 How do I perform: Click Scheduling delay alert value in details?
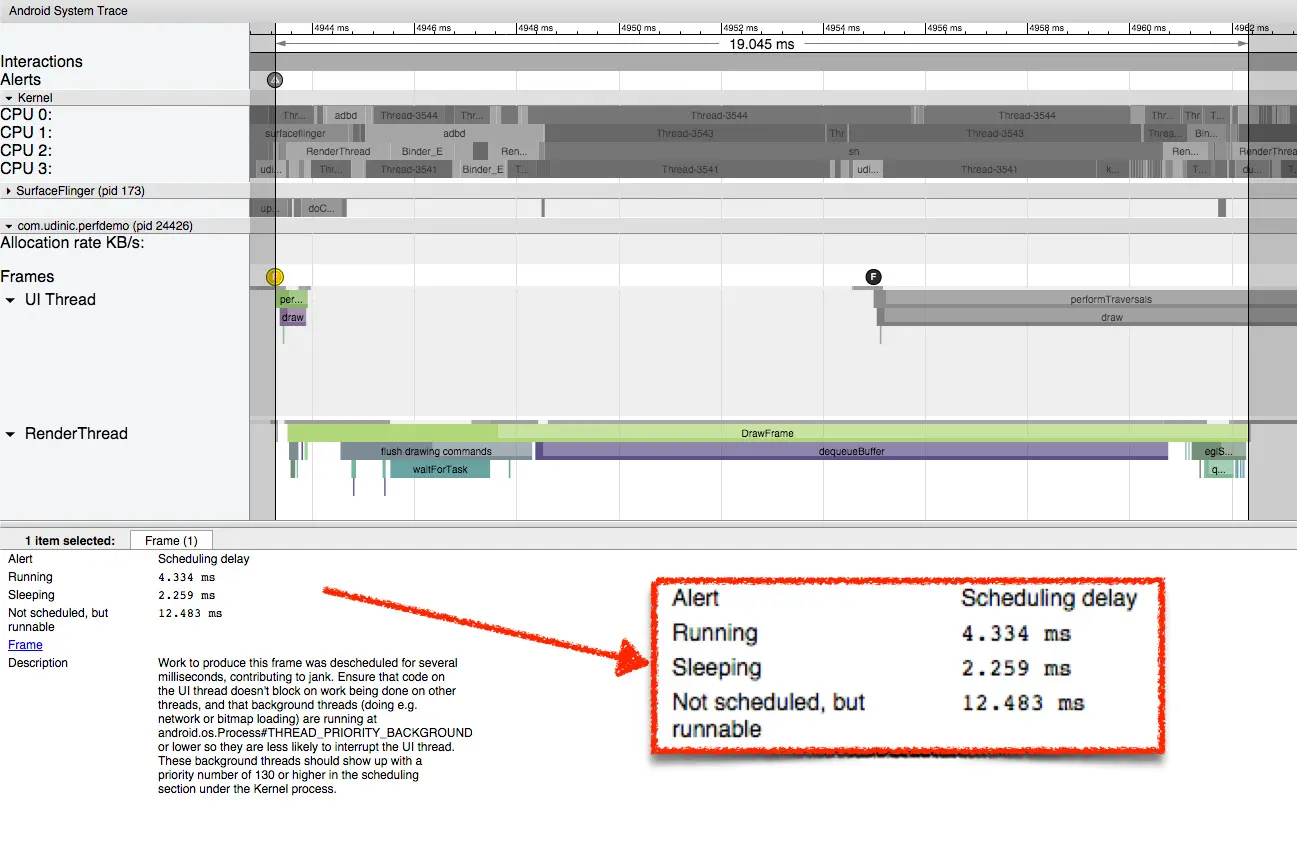(x=204, y=559)
